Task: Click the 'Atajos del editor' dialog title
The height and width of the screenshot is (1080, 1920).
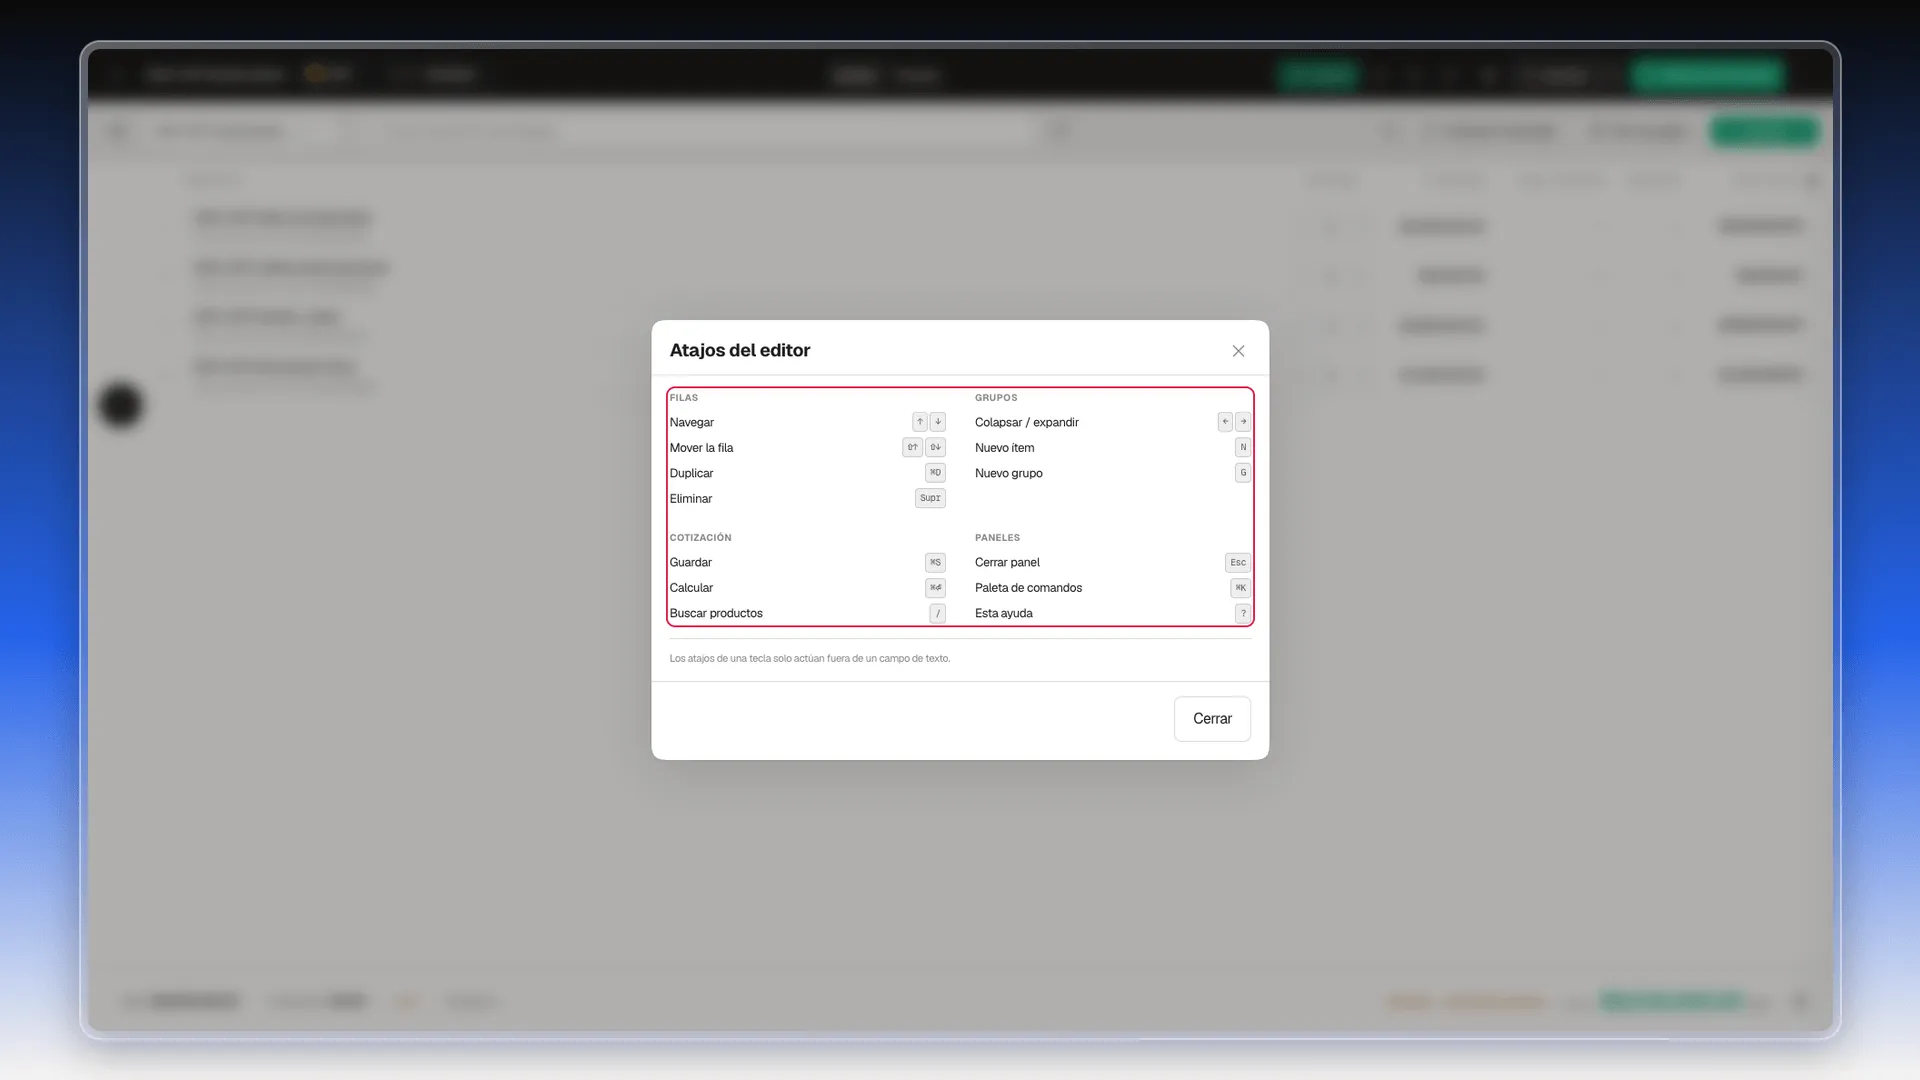Action: click(740, 351)
